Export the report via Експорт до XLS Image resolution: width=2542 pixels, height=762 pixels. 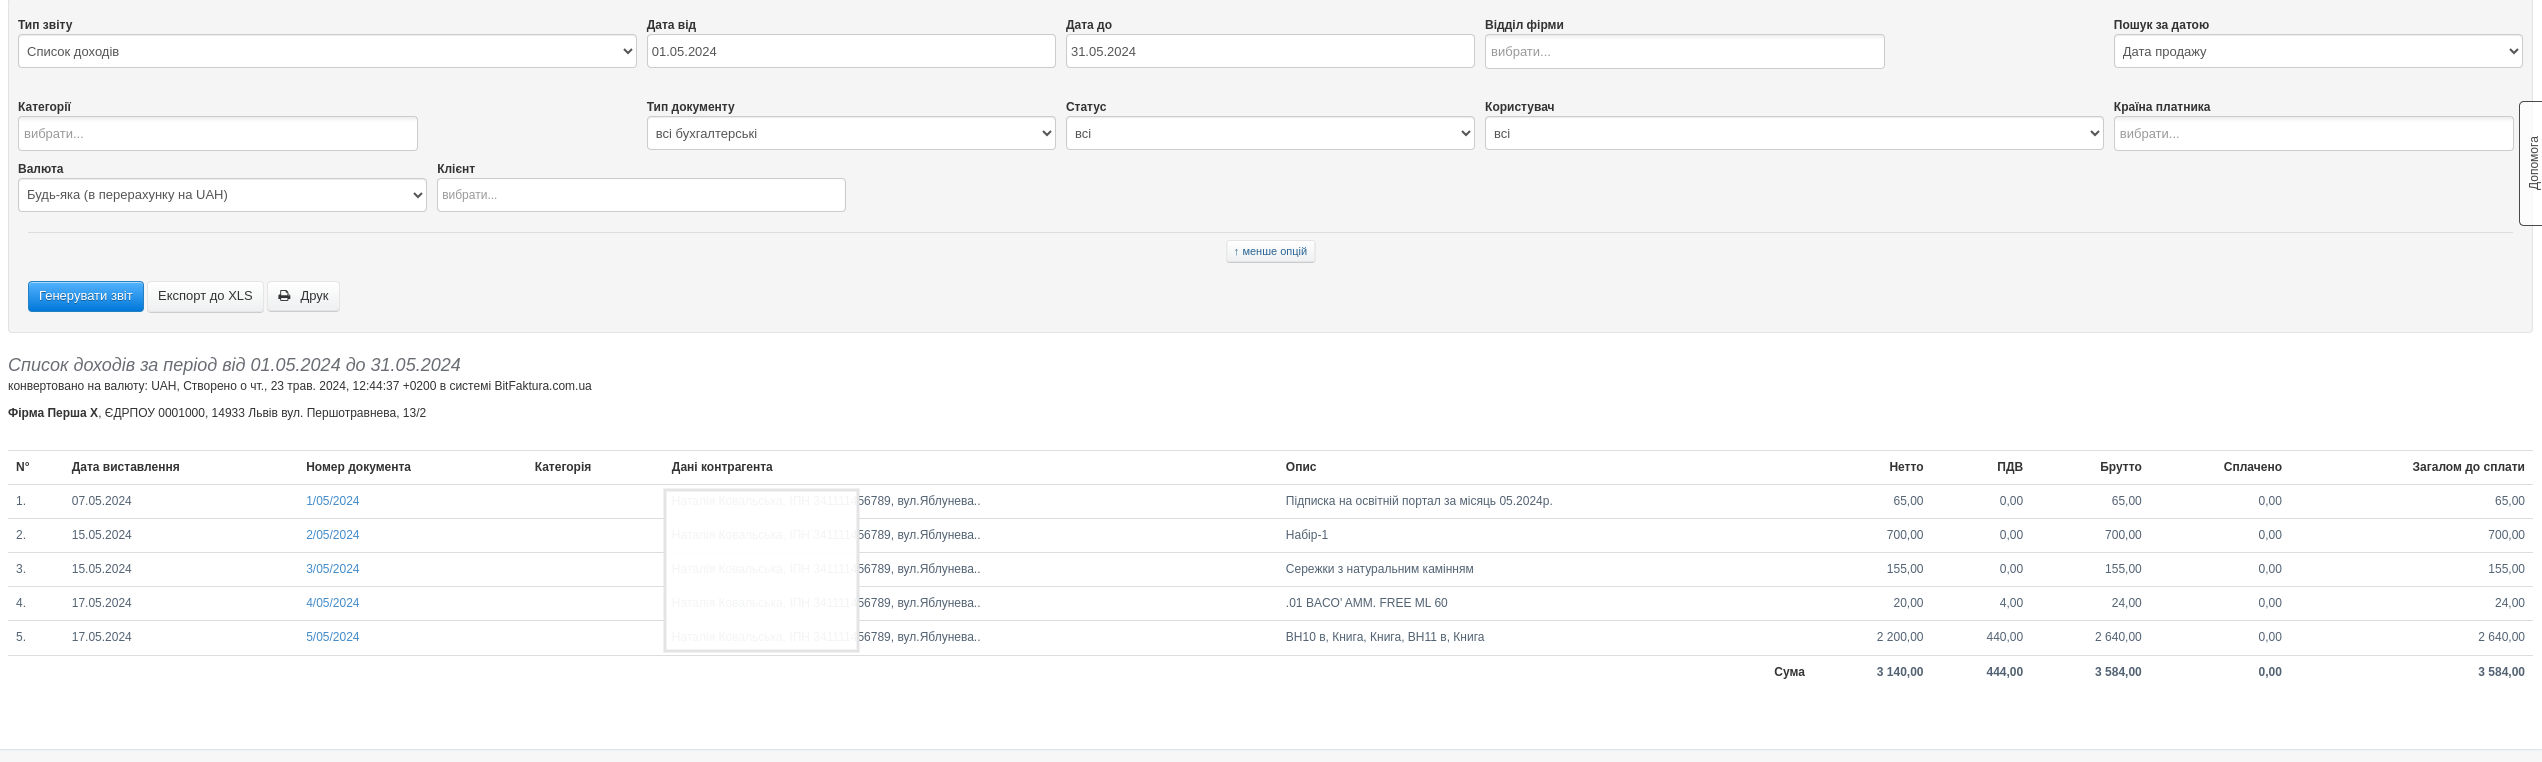coord(205,296)
